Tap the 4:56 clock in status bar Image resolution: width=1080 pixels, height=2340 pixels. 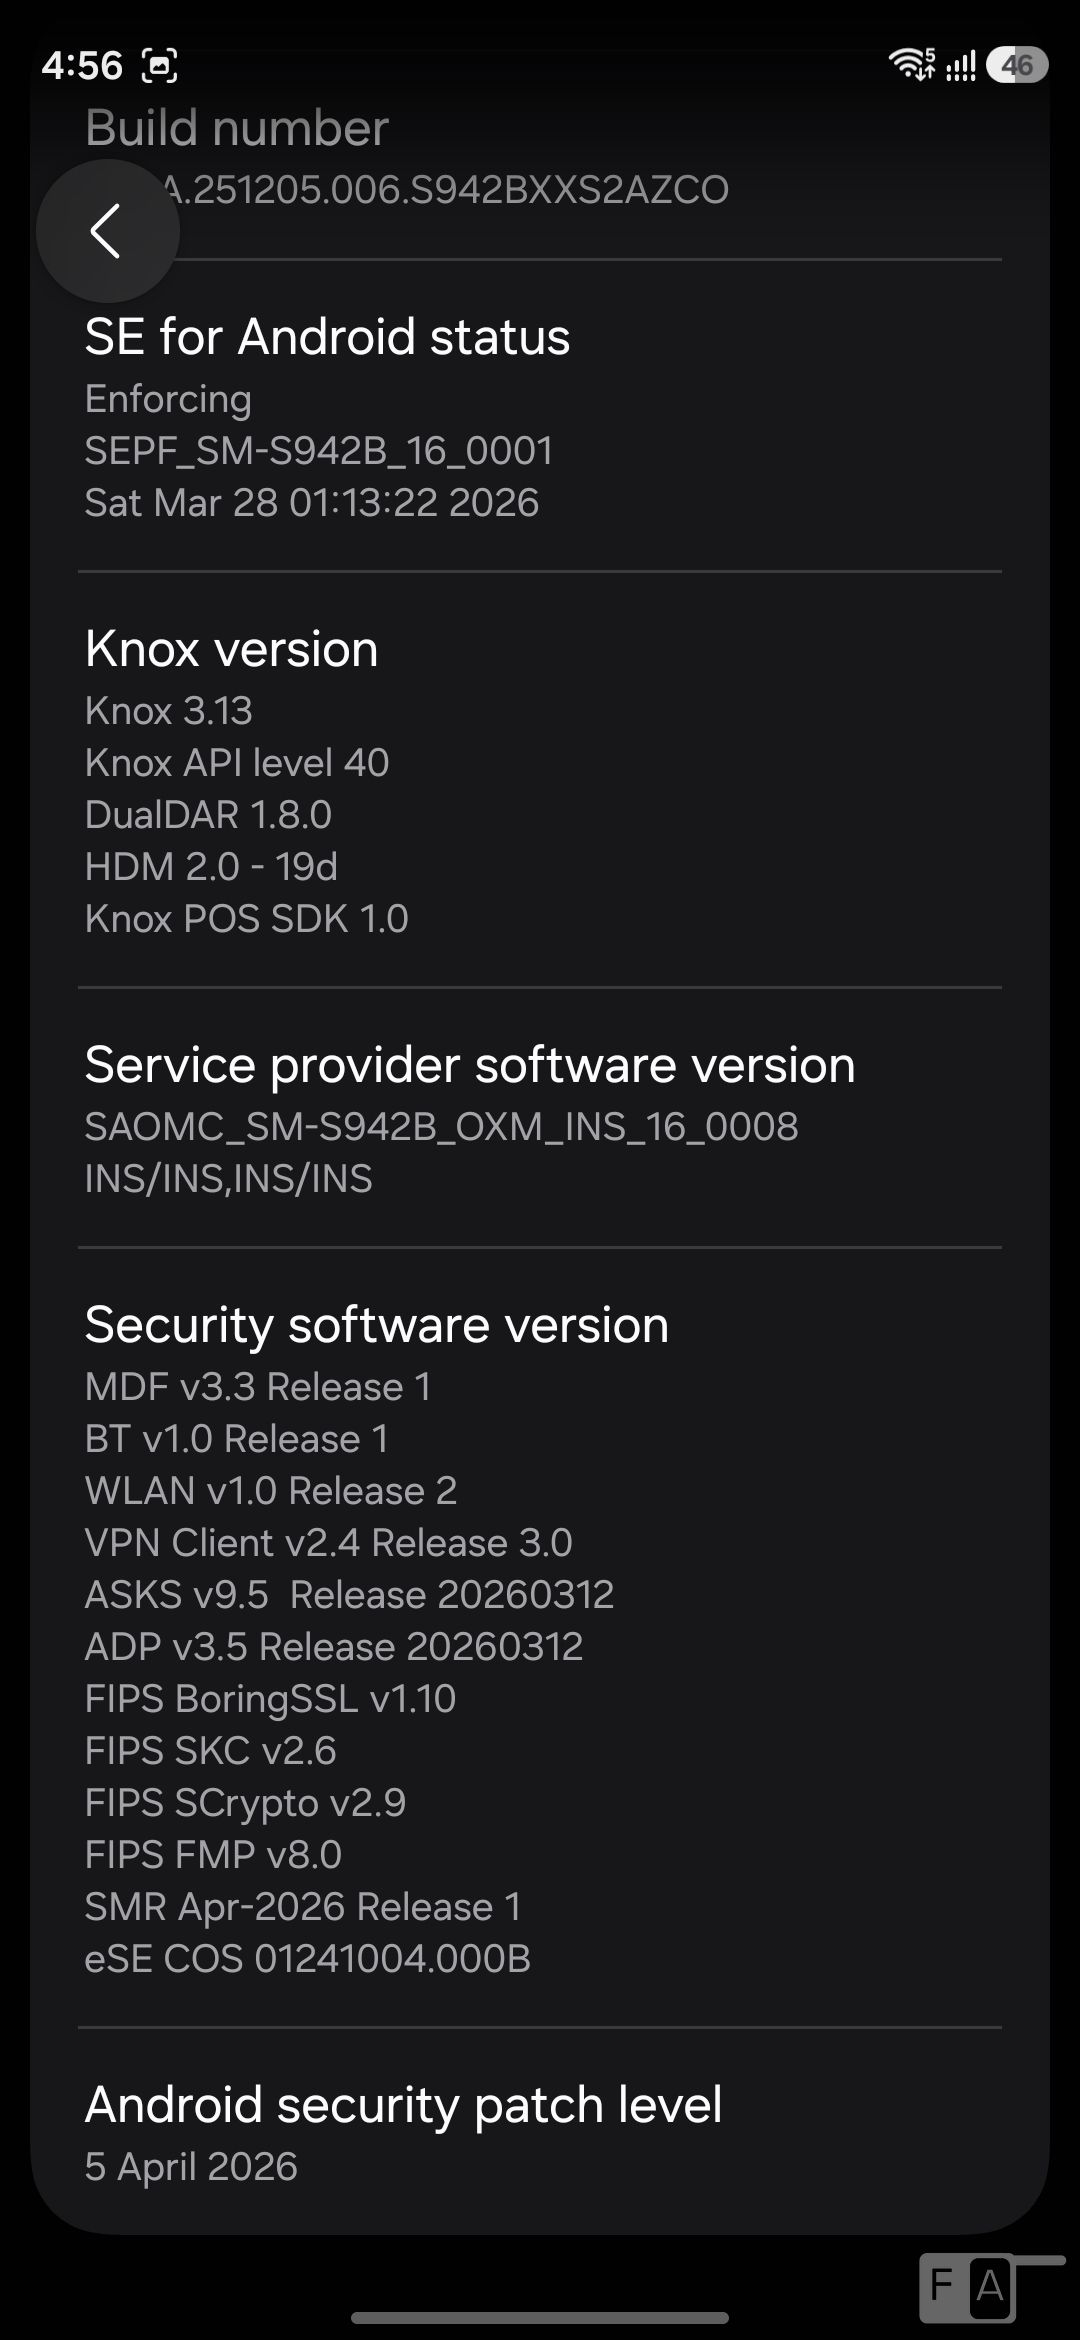click(x=82, y=66)
